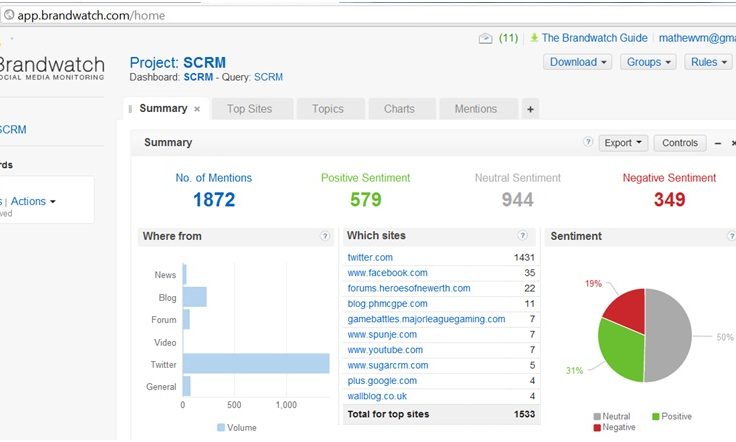Open the forums.heroesofnewerth.com link
The image size is (736, 442).
pos(409,288)
